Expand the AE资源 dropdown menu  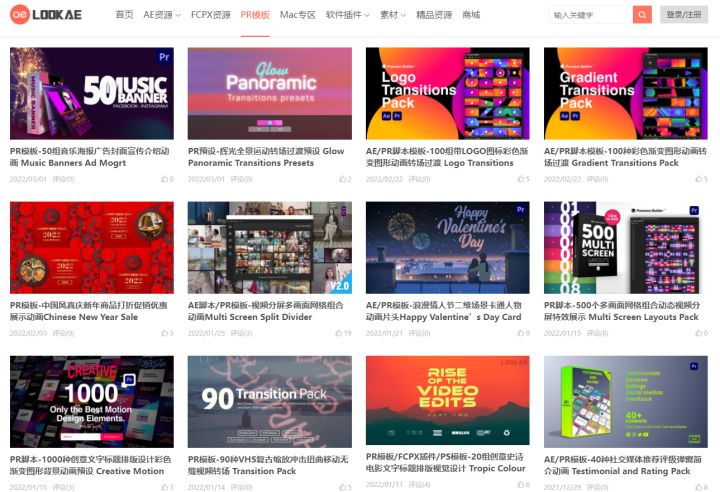(x=162, y=15)
